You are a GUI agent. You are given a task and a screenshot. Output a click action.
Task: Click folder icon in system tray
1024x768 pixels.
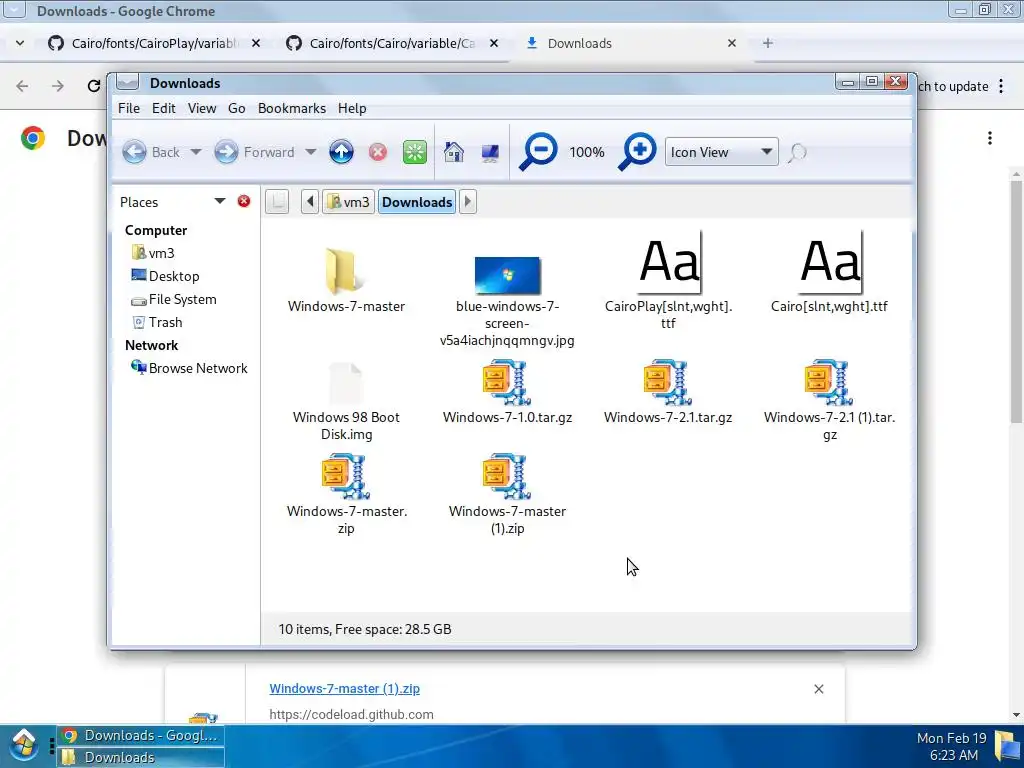click(x=1007, y=746)
